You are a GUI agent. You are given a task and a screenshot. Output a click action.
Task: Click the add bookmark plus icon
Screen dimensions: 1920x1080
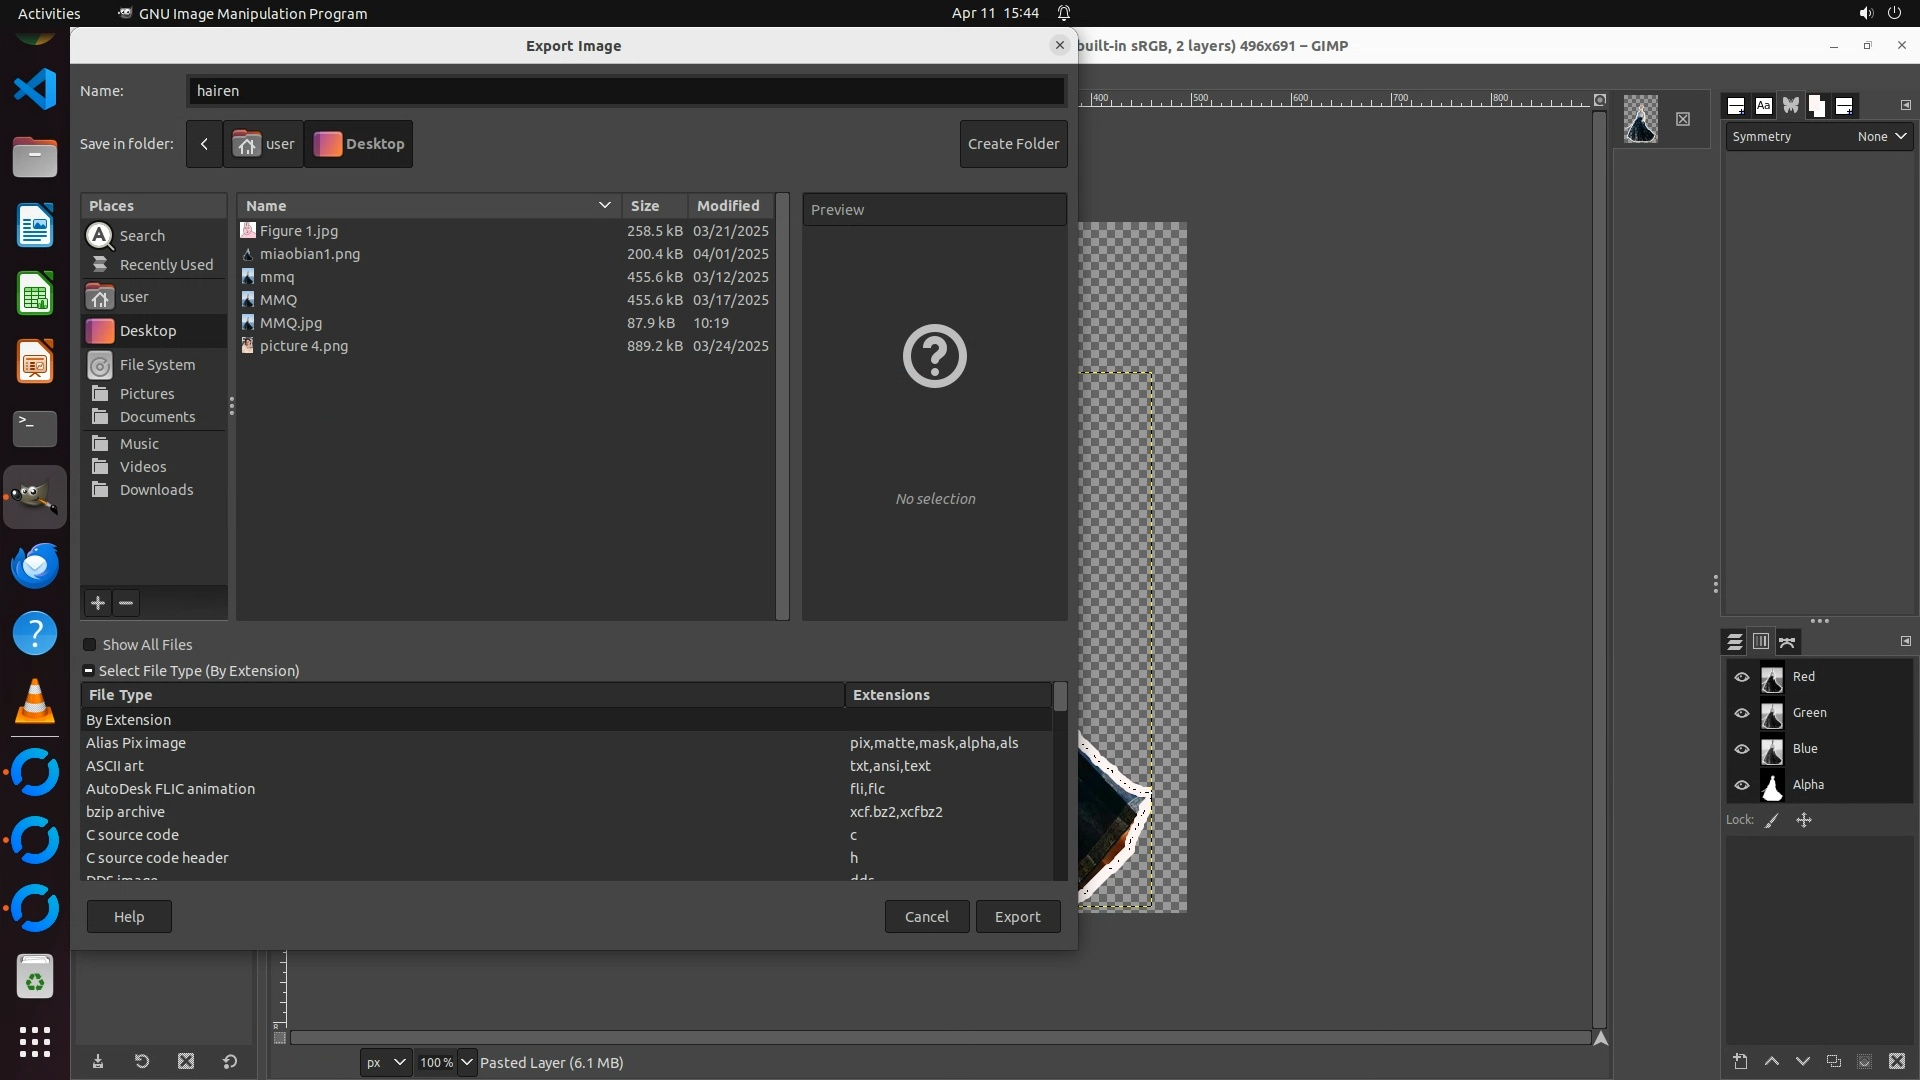[97, 603]
